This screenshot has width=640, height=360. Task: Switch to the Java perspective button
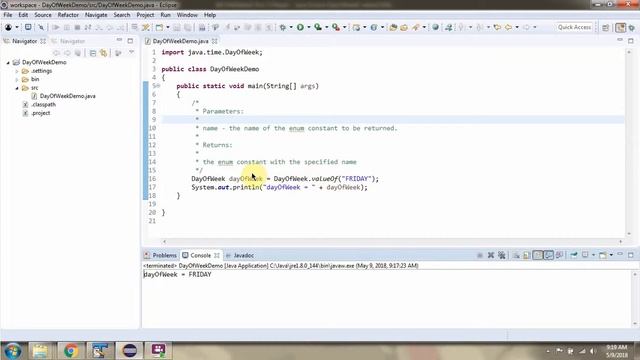pyautogui.click(x=620, y=27)
